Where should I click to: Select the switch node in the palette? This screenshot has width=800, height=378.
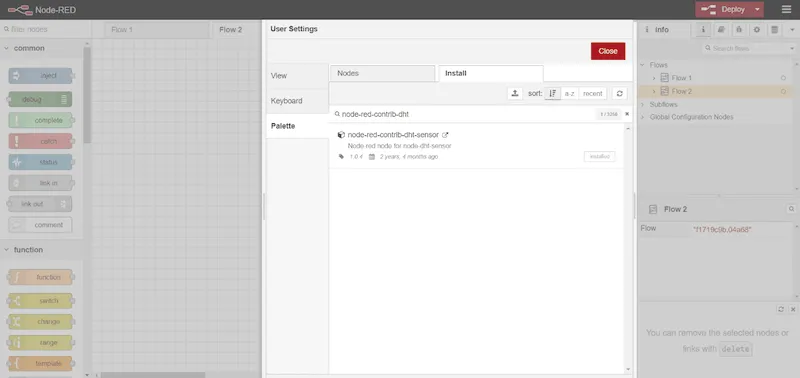tap(40, 301)
